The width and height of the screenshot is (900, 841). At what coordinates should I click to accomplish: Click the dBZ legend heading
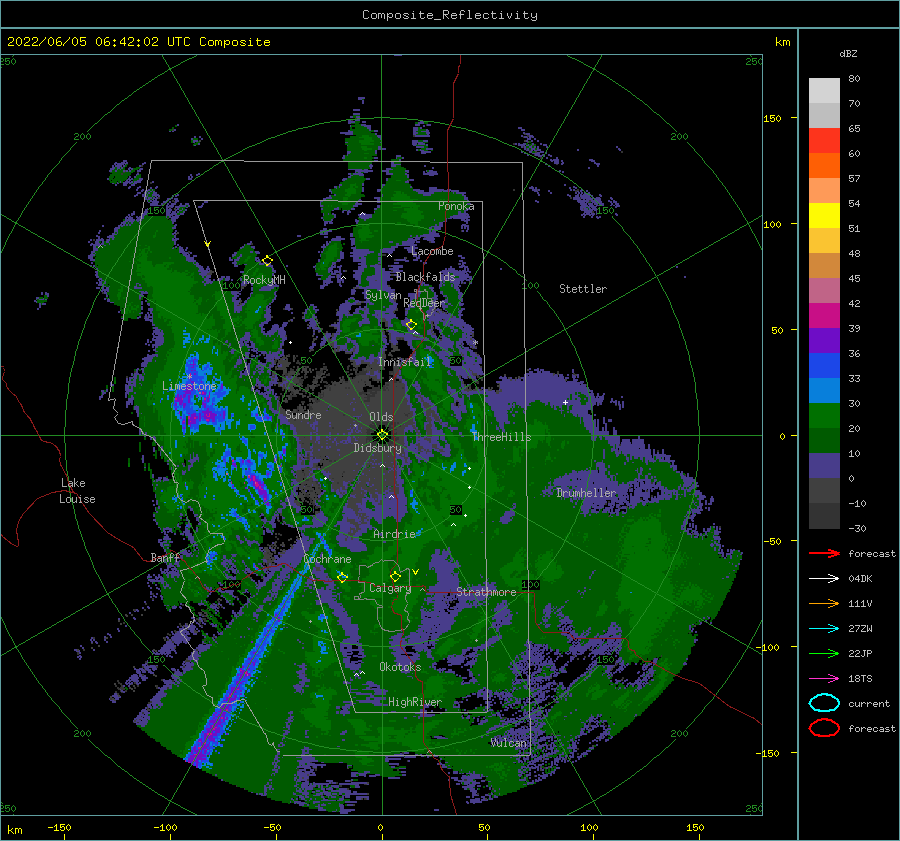[848, 53]
